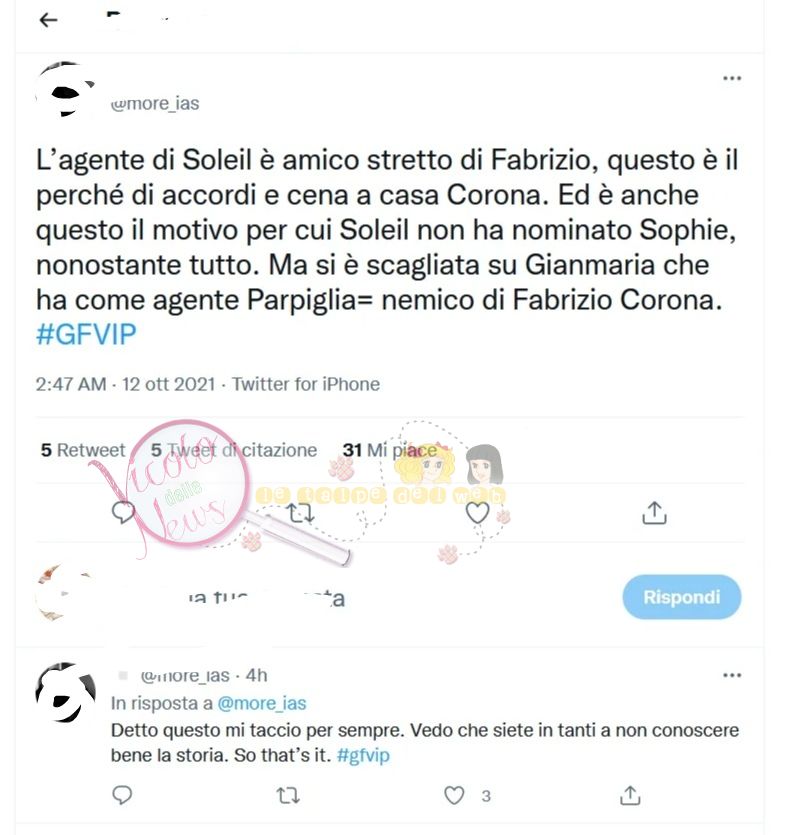Image resolution: width=789 pixels, height=835 pixels.
Task: Share the reply tweet with its share icon
Action: point(630,795)
